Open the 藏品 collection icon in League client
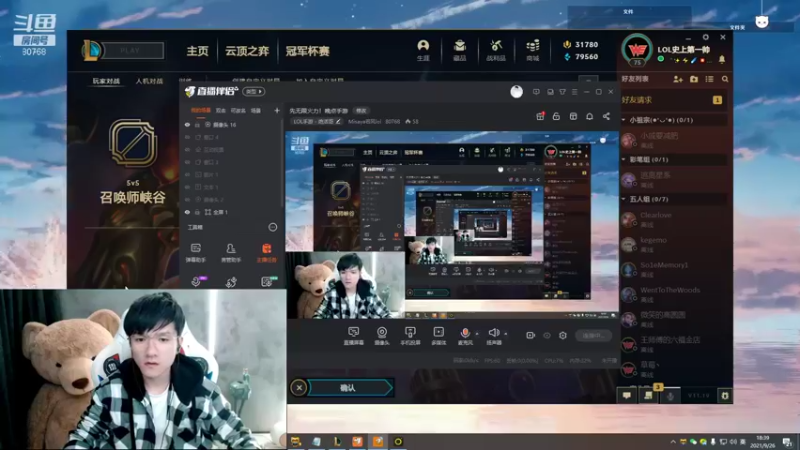800x450 pixels. tap(460, 50)
